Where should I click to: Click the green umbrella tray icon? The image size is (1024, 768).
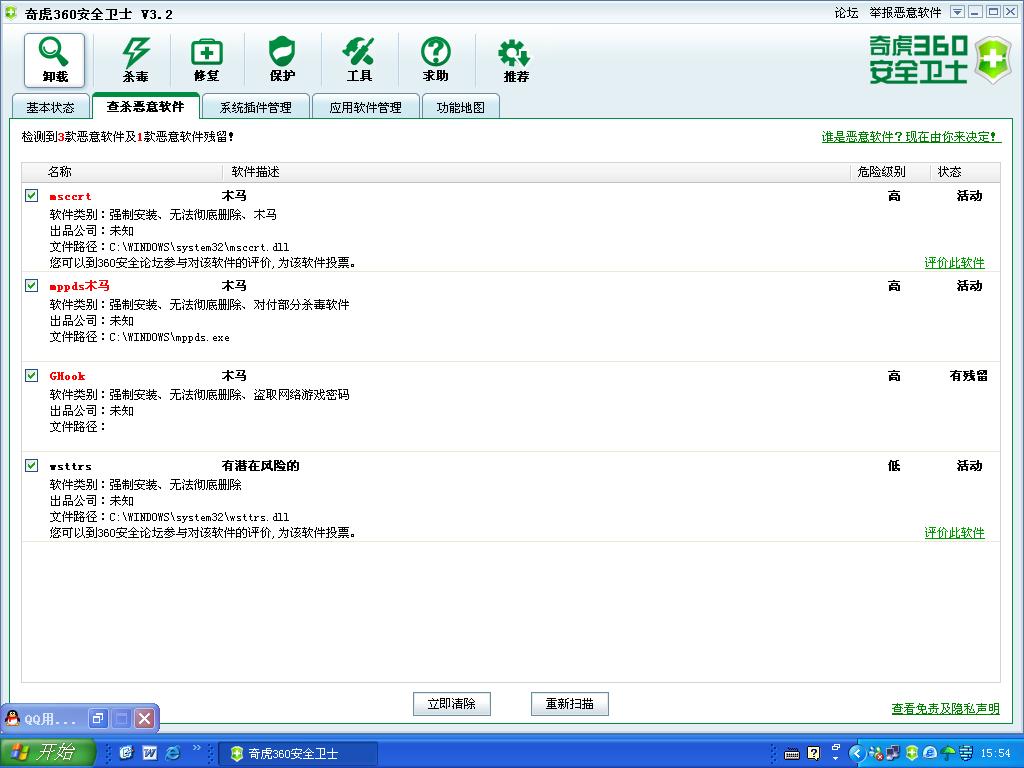948,754
